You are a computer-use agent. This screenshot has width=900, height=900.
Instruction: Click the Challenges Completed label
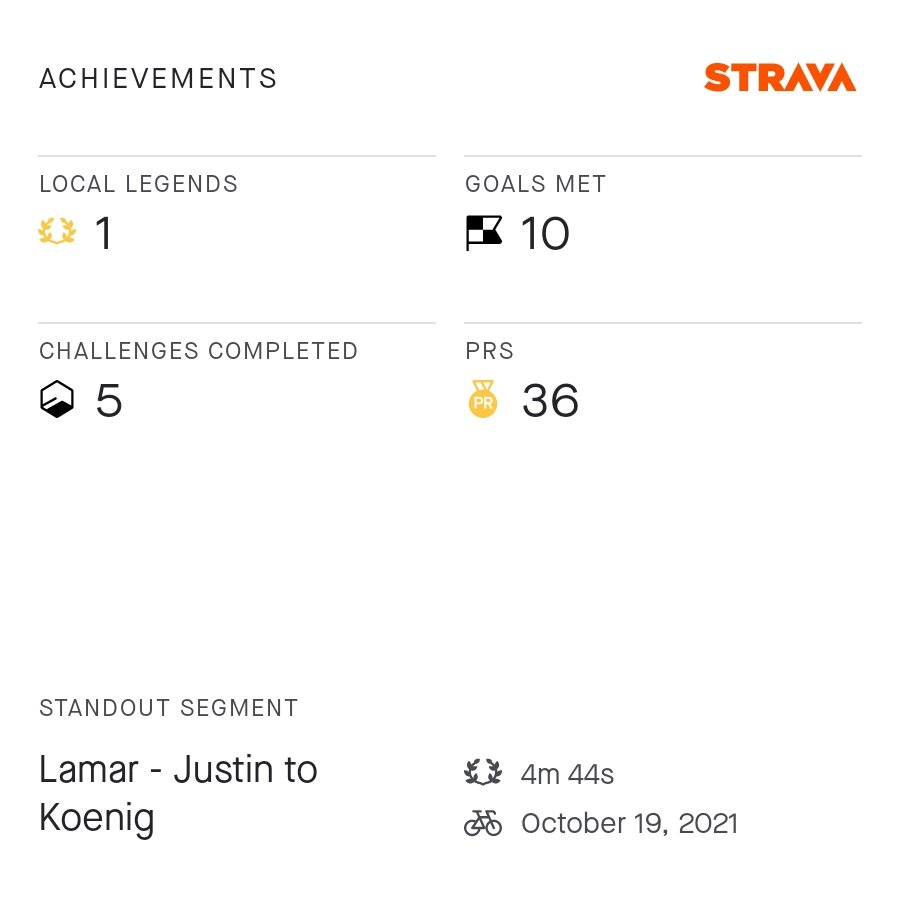coord(198,352)
